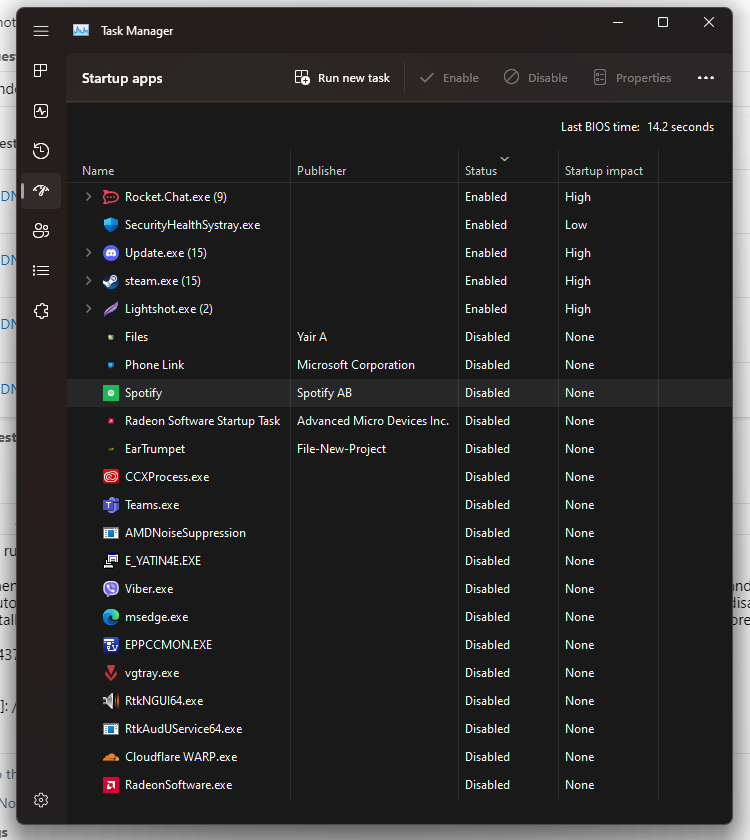Image resolution: width=750 pixels, height=840 pixels.
Task: Expand the steam.exe entry
Action: click(88, 281)
